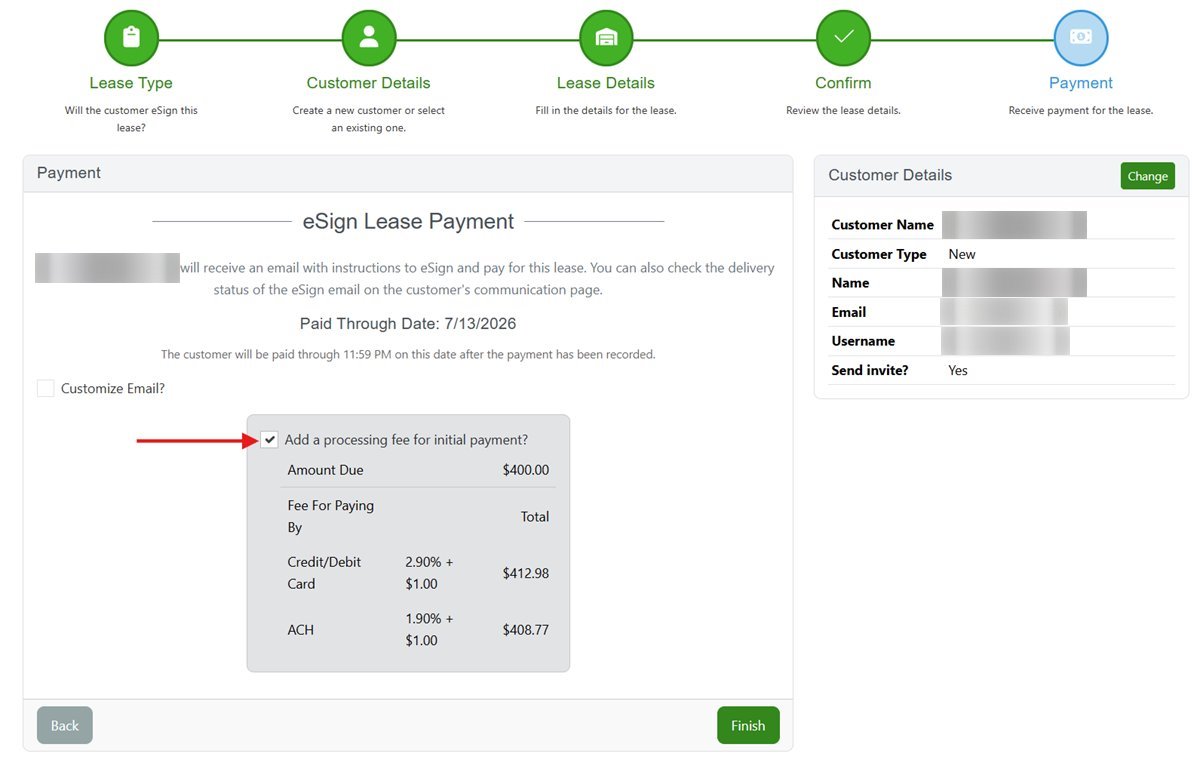Screen dimensions: 1200x775
Task: Enable the Customize Email checkbox
Action: [46, 388]
